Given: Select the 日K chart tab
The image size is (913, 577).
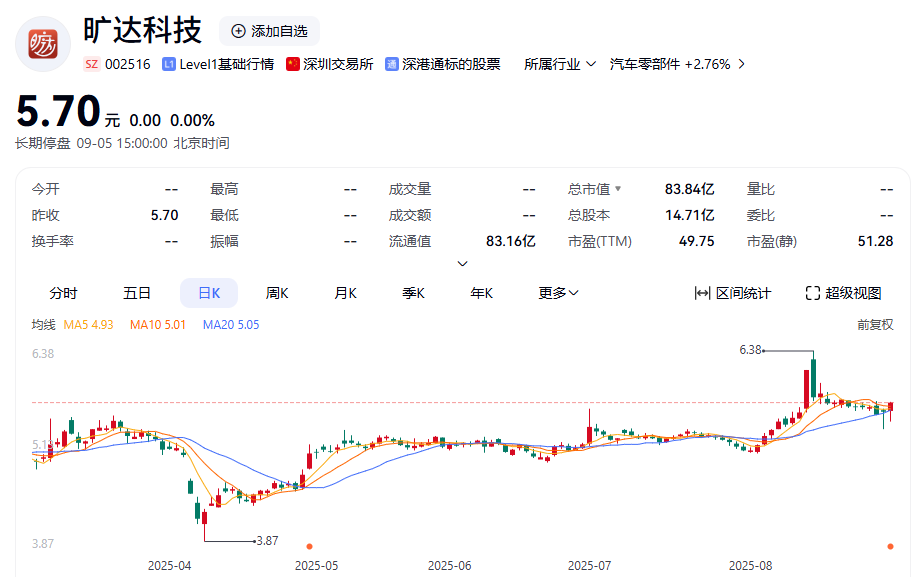Looking at the screenshot, I should pyautogui.click(x=209, y=293).
